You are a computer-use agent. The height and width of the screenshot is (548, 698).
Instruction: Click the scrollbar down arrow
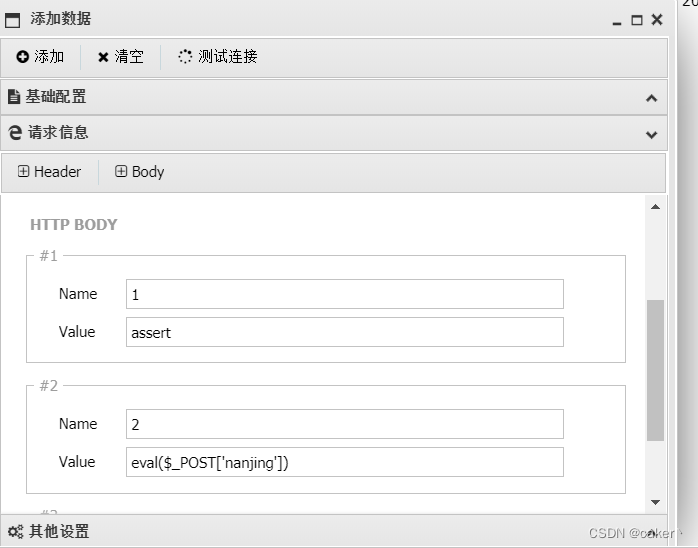coord(655,502)
